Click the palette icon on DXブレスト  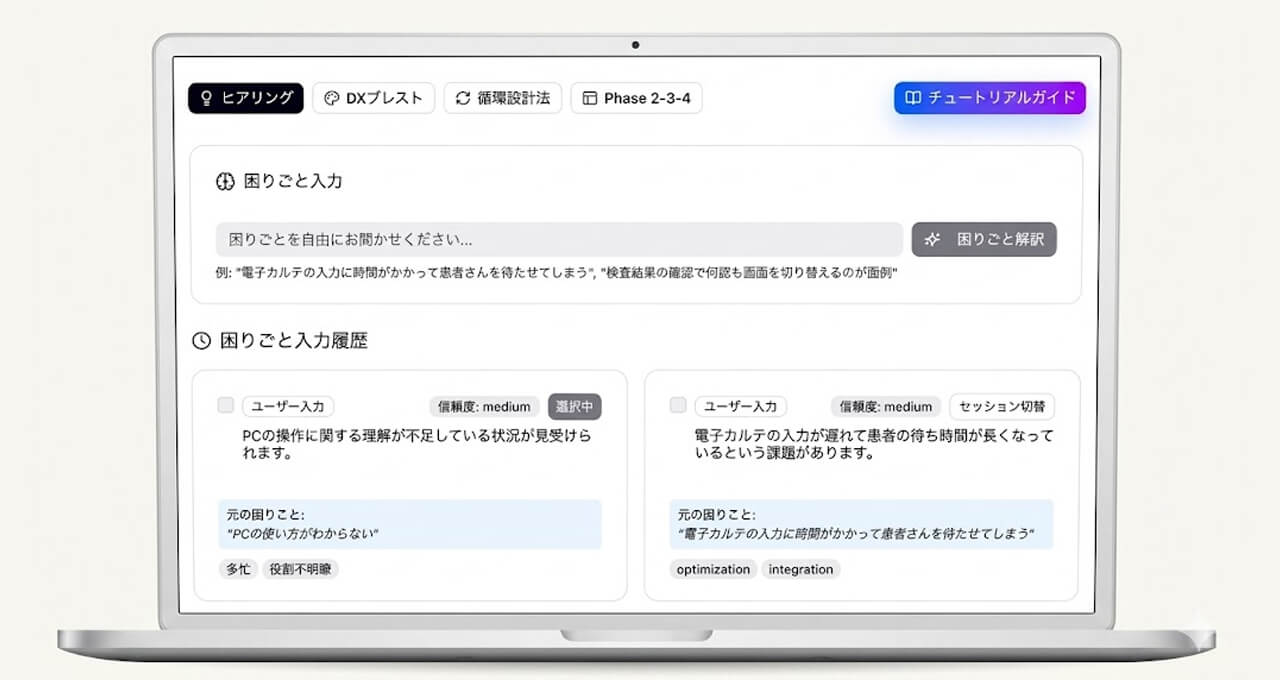330,97
